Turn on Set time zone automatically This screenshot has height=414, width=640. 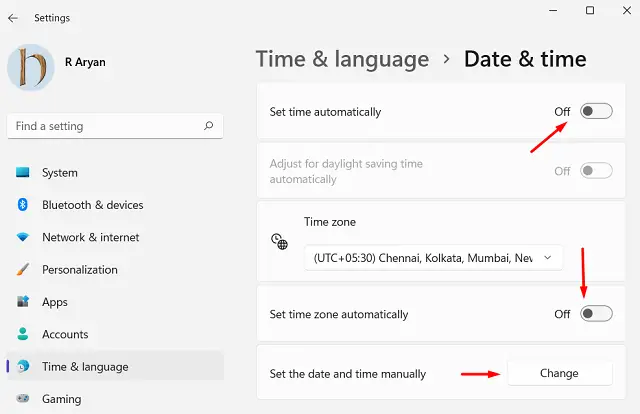coord(596,314)
